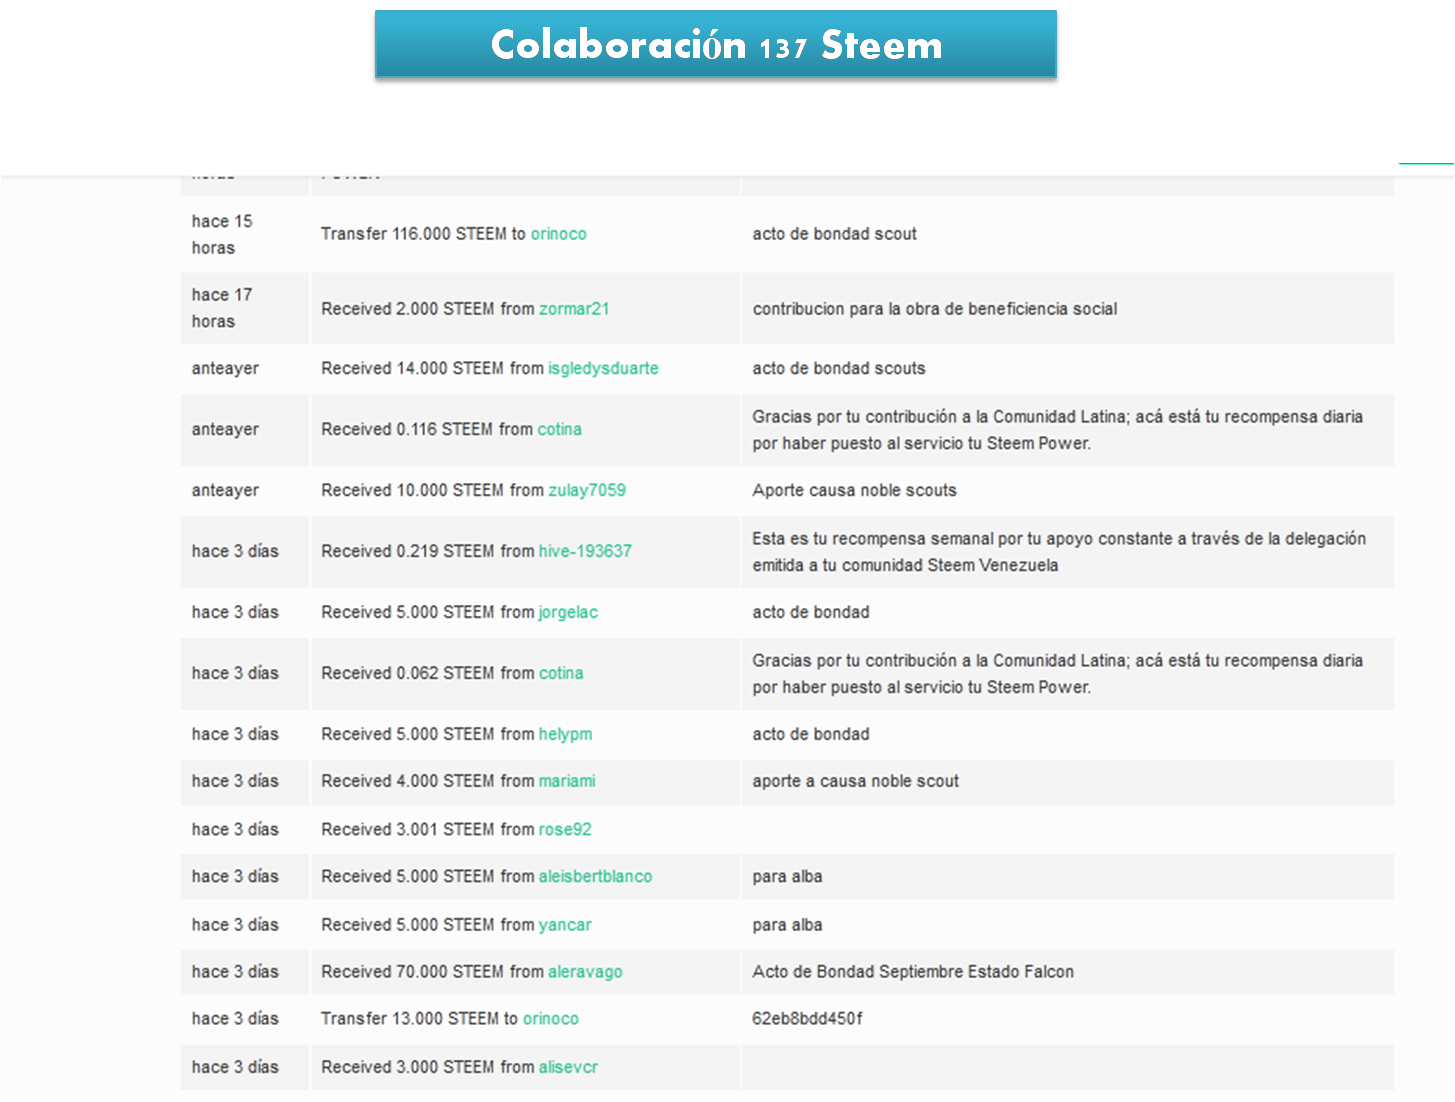Select the text "Received 0.219 STEEM from"
This screenshot has height=1102, width=1455.
click(428, 551)
